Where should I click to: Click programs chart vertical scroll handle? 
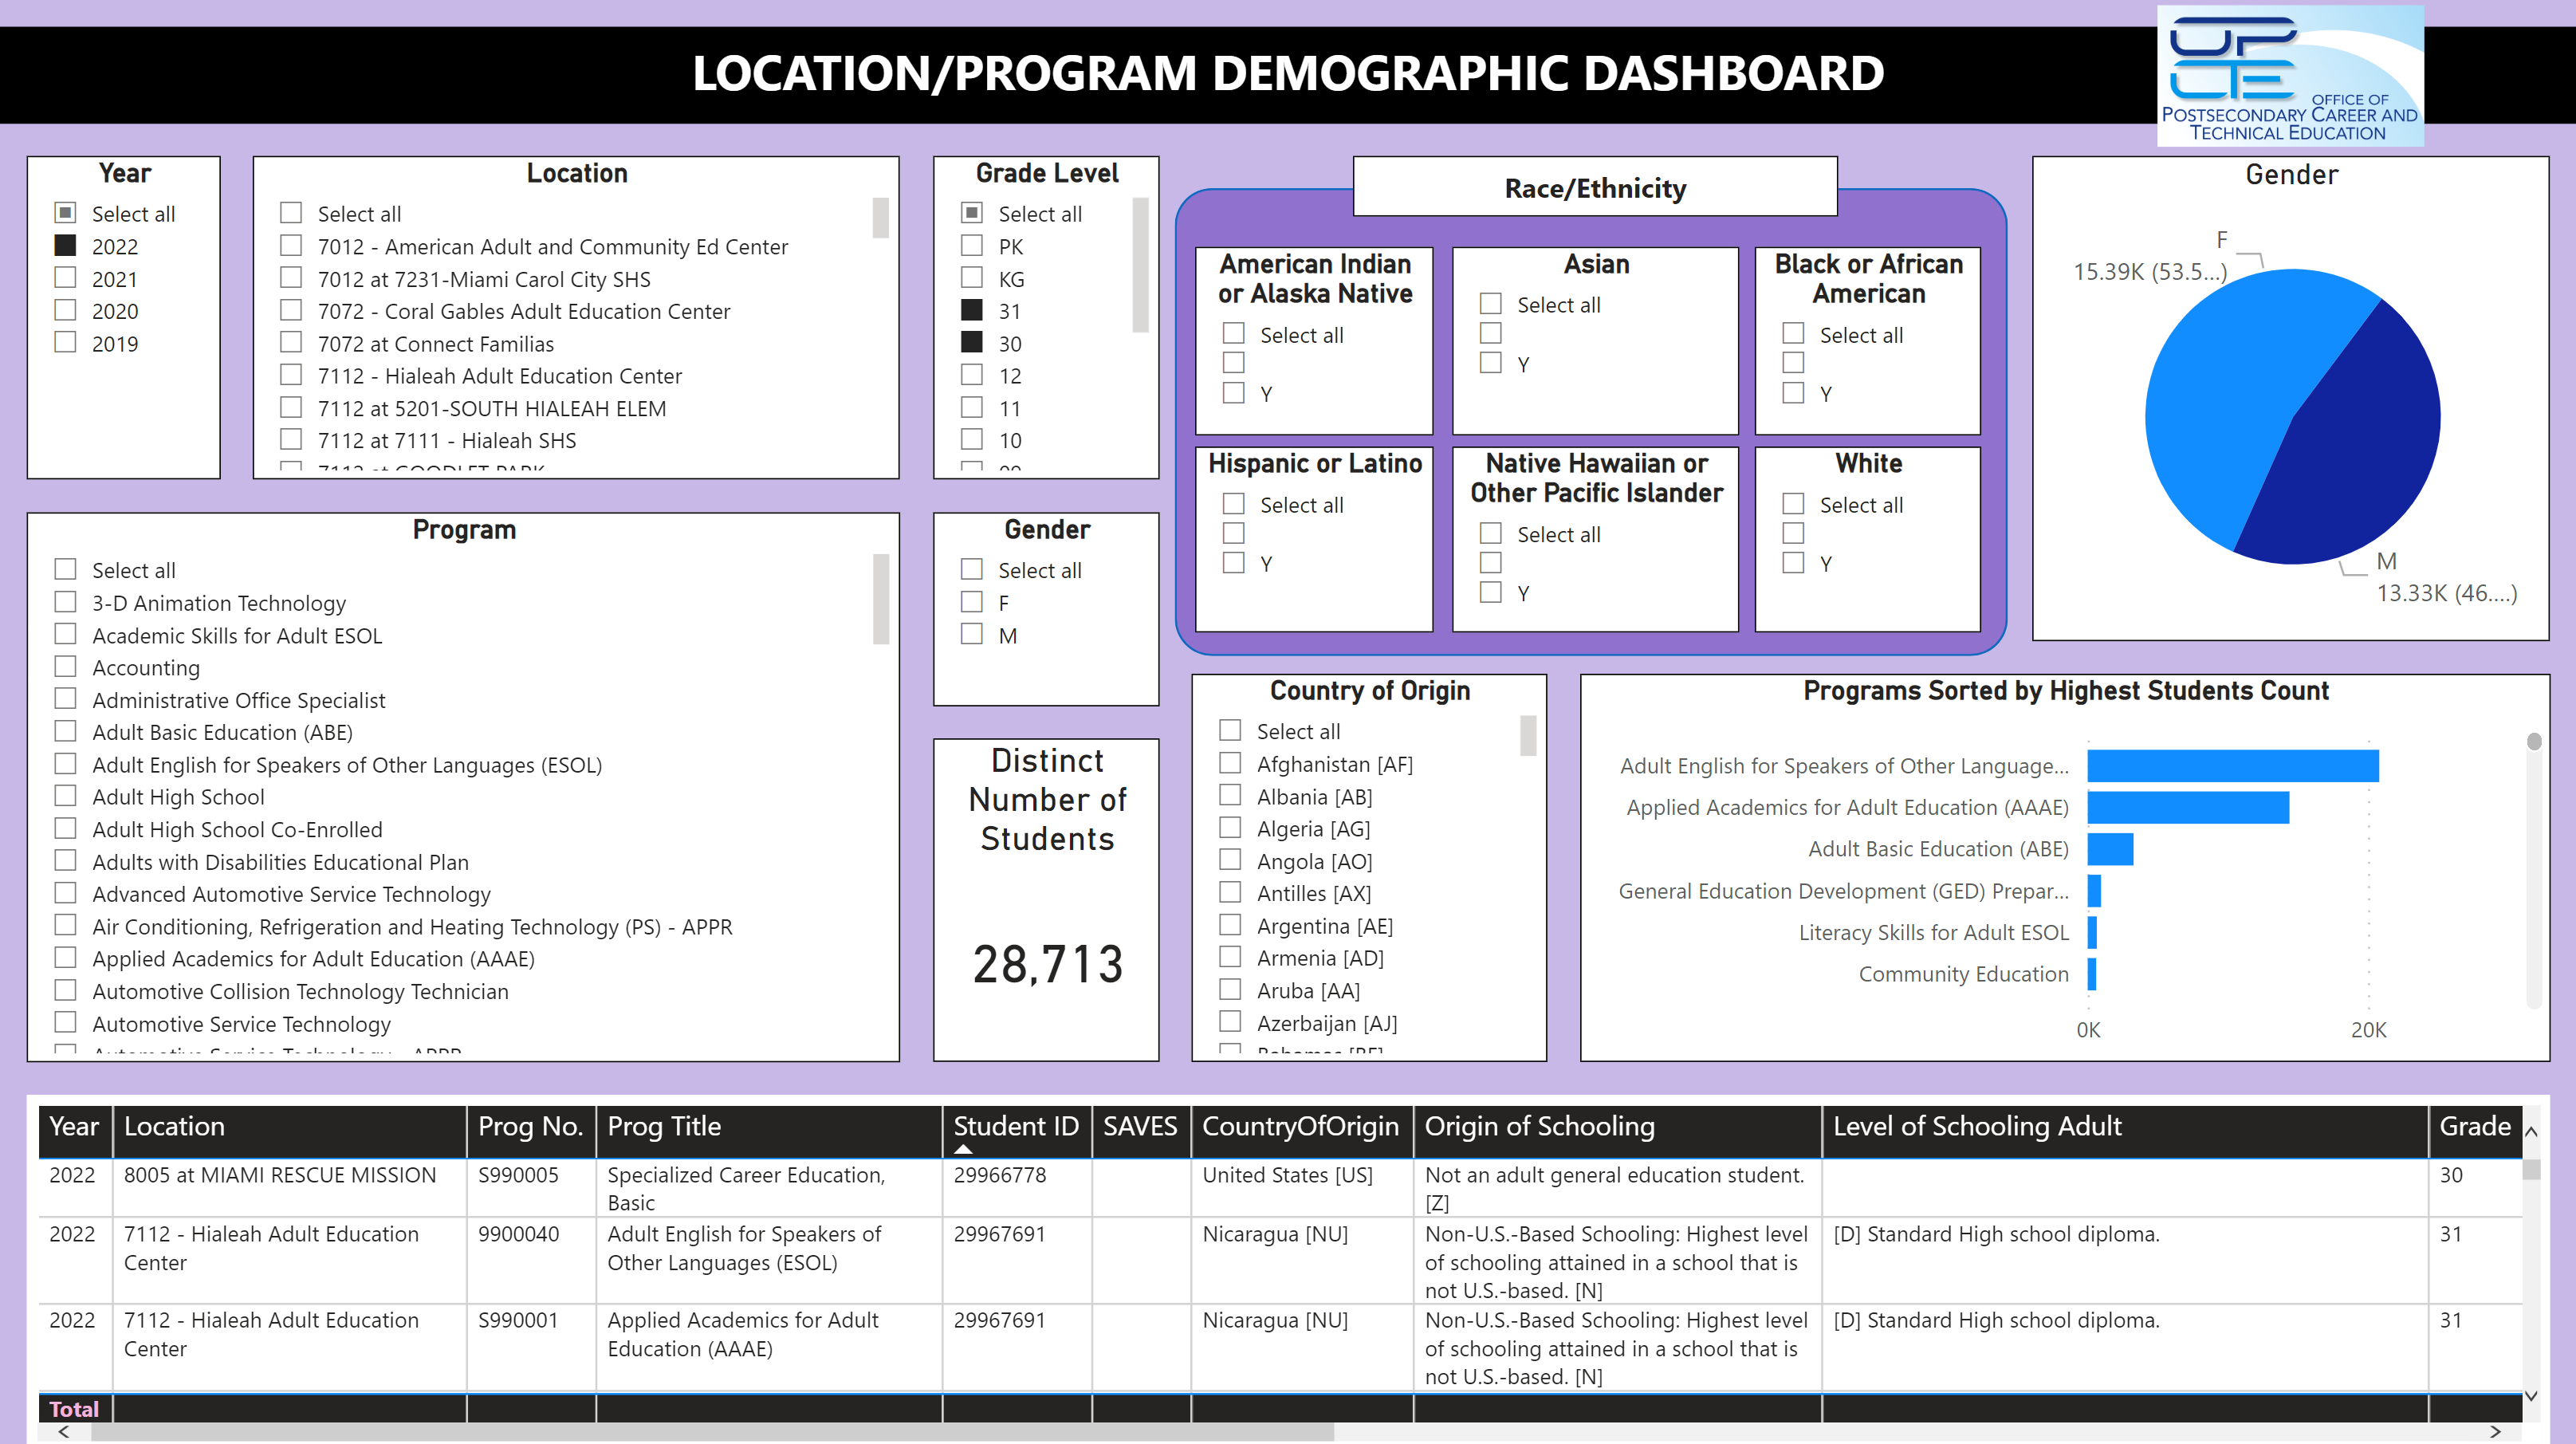(x=2534, y=741)
